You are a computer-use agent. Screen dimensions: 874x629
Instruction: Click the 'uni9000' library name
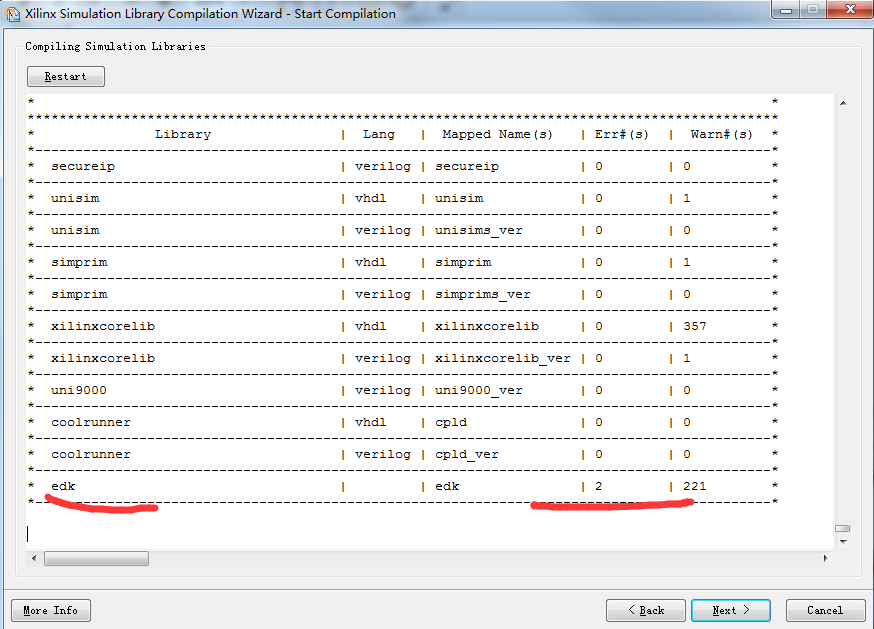79,390
